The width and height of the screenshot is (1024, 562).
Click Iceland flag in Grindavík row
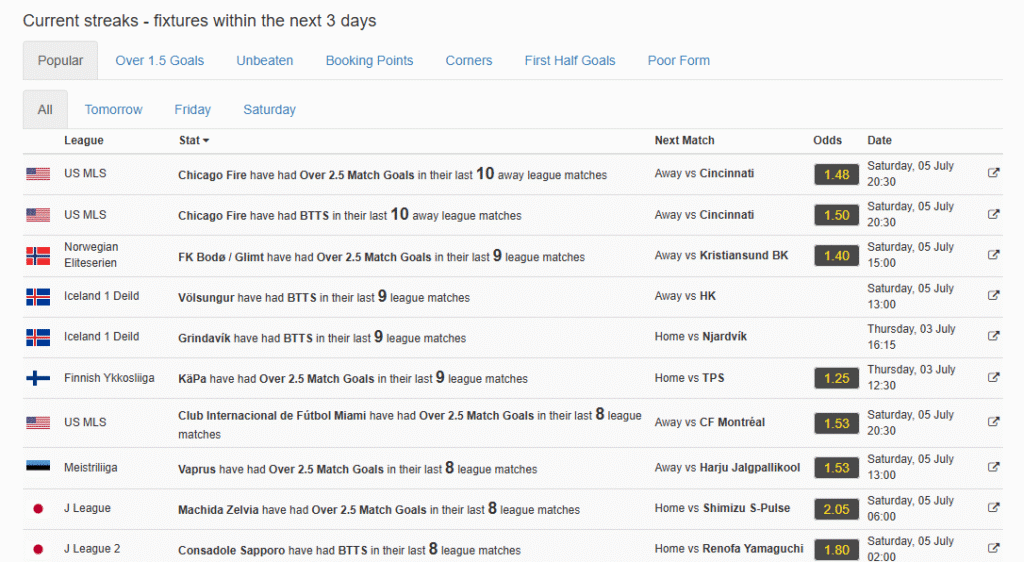(38, 337)
